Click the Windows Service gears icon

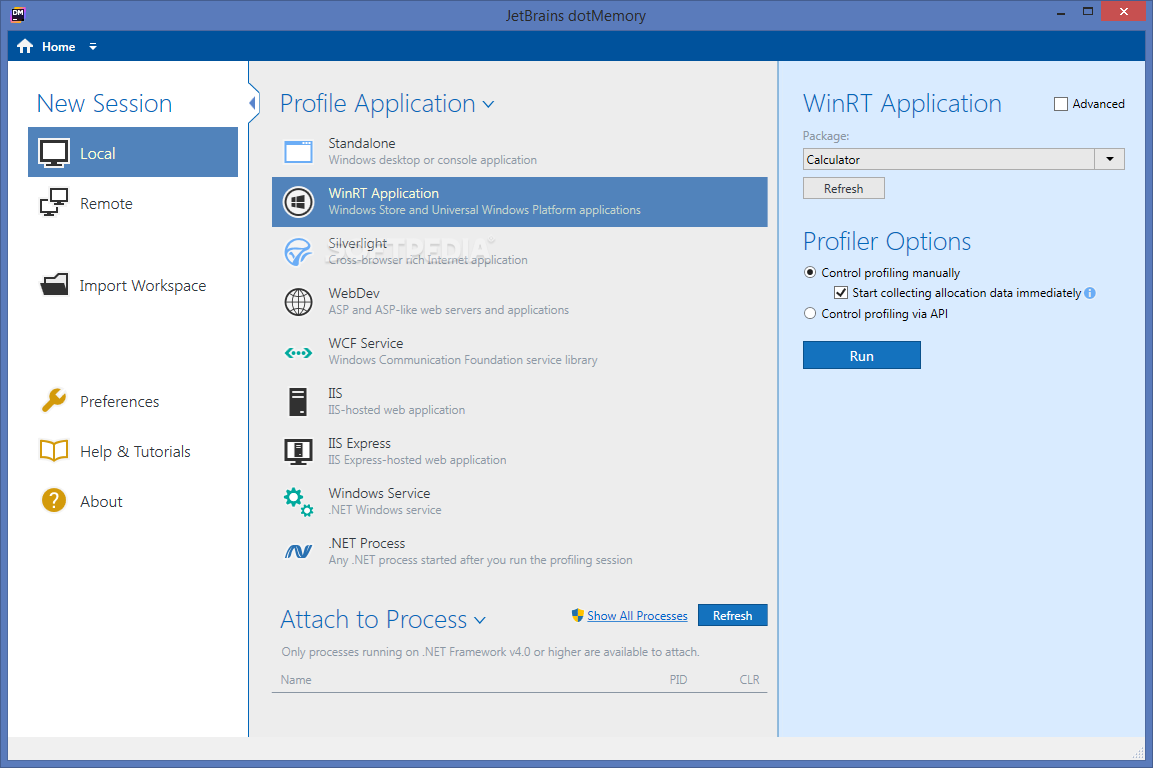(299, 502)
